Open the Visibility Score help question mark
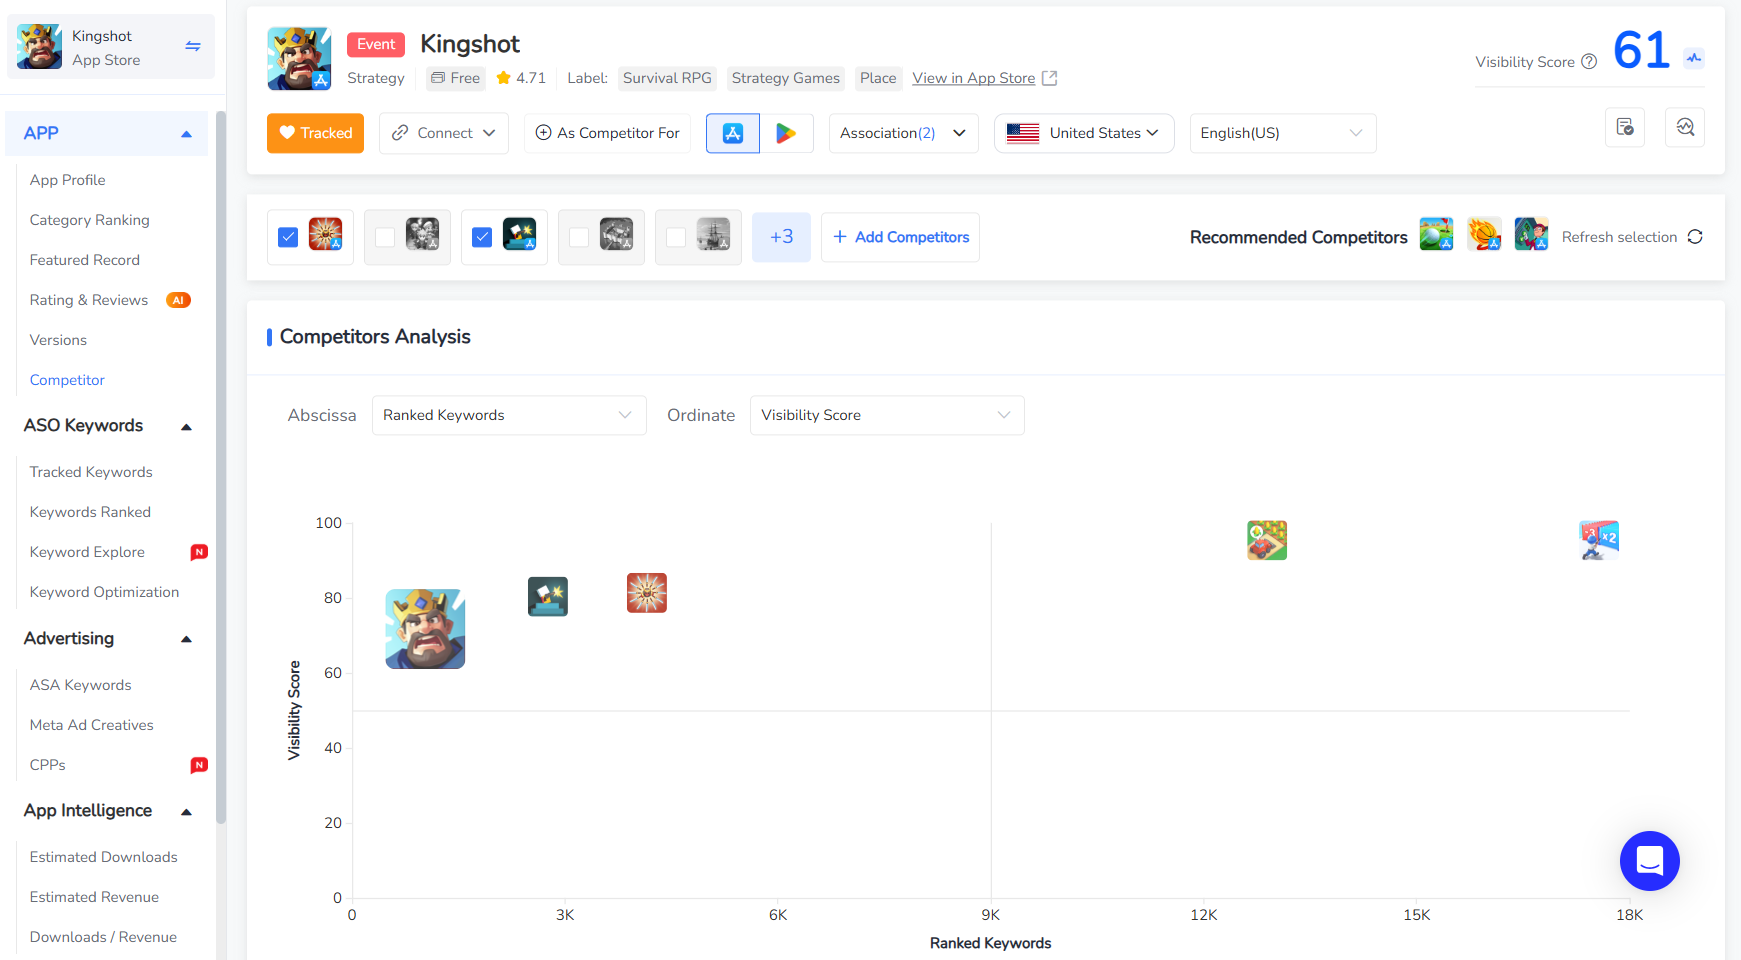The image size is (1741, 960). 1589,62
